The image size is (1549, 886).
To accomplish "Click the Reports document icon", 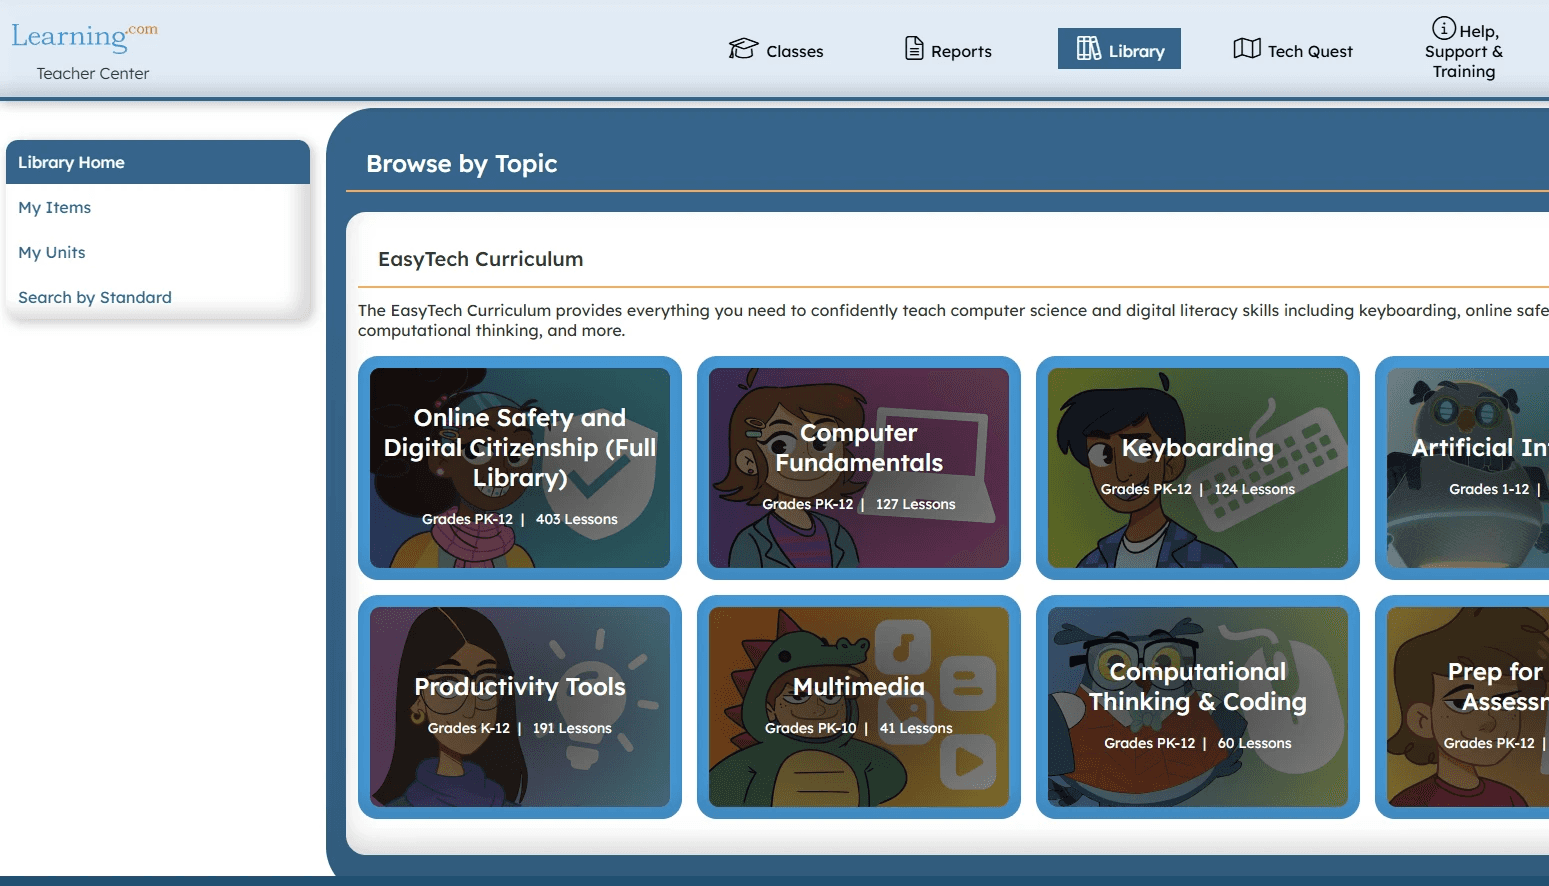I will click(914, 48).
